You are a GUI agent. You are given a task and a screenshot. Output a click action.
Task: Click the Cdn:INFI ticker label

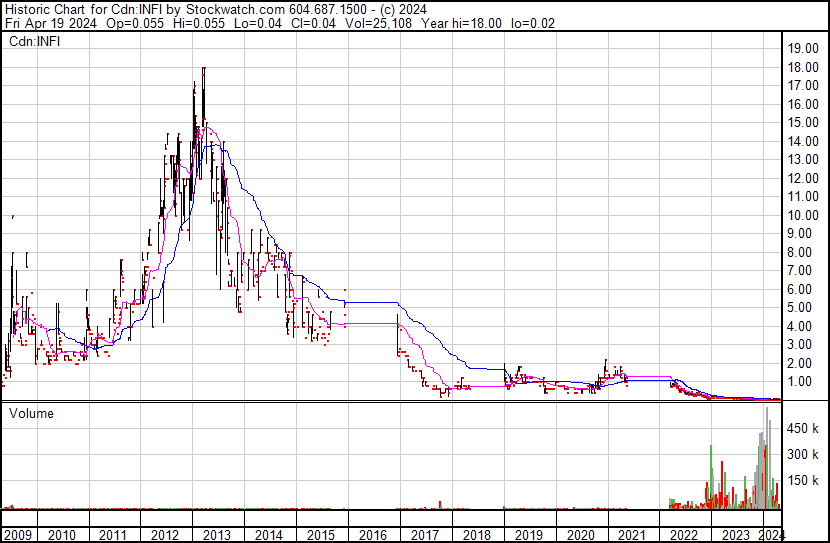36,42
